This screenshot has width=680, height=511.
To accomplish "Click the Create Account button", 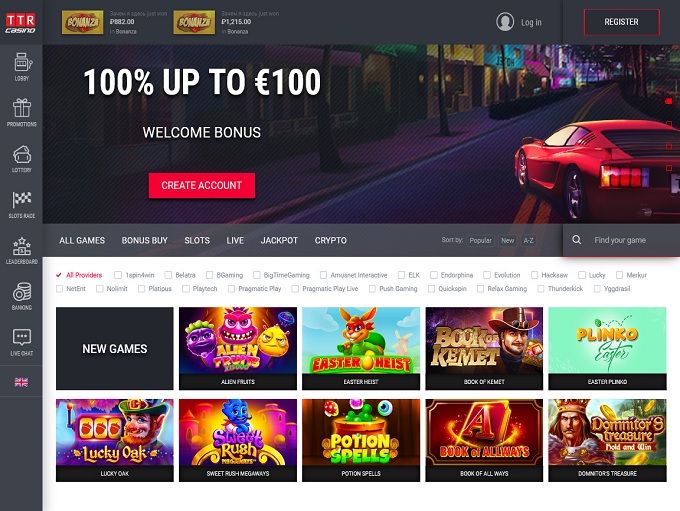I will [202, 186].
